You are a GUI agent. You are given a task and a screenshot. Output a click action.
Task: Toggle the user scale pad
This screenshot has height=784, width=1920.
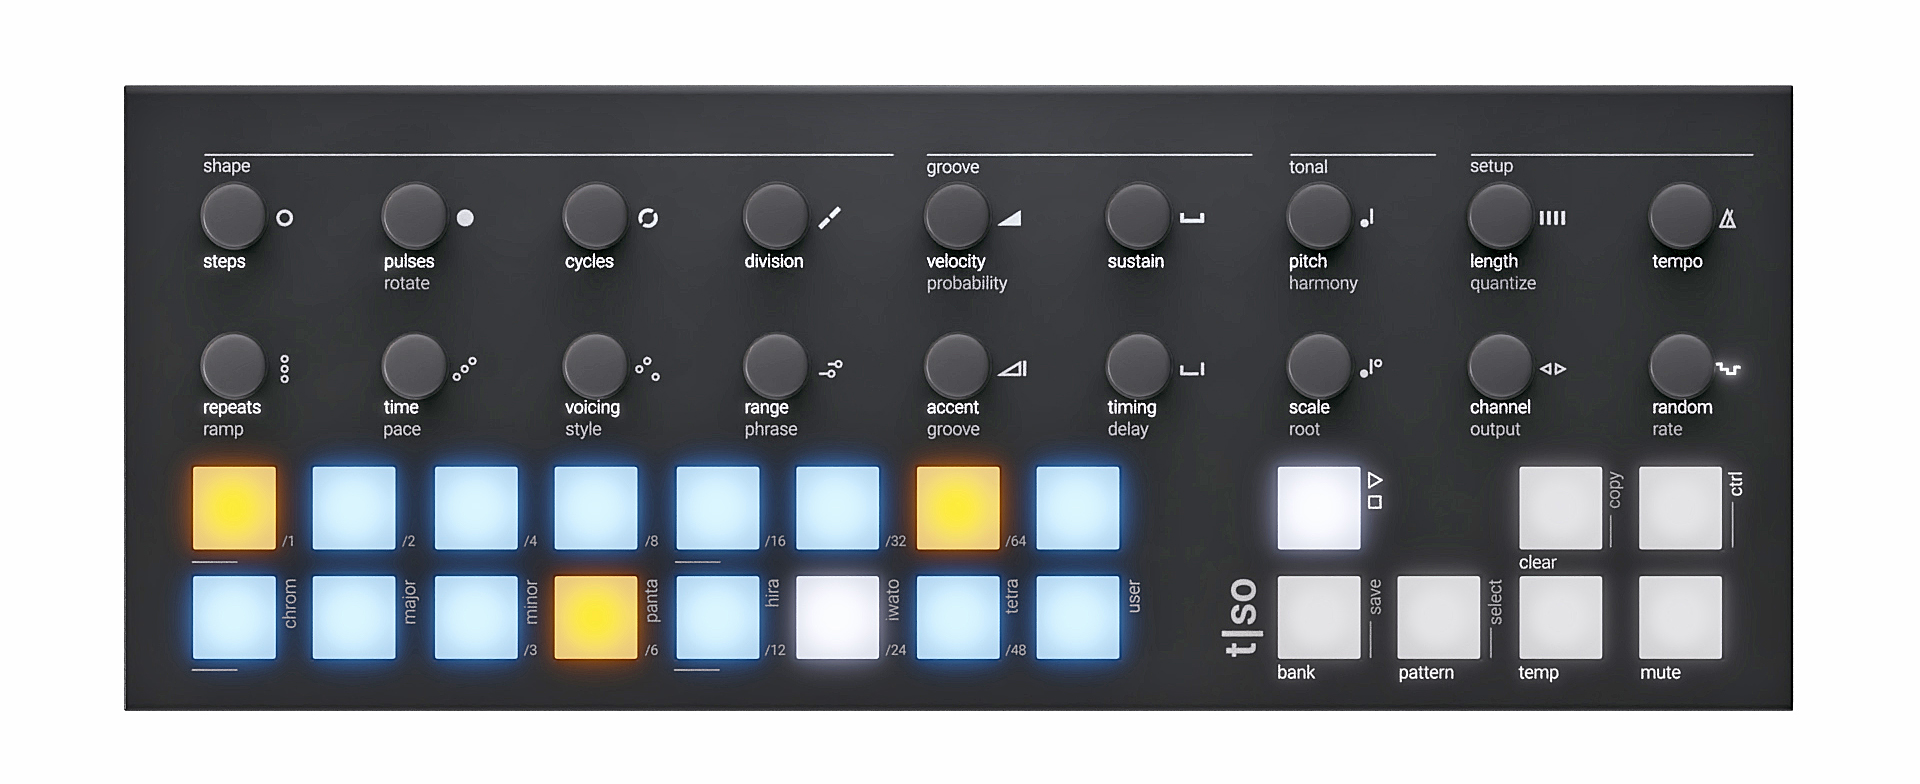point(1078,617)
